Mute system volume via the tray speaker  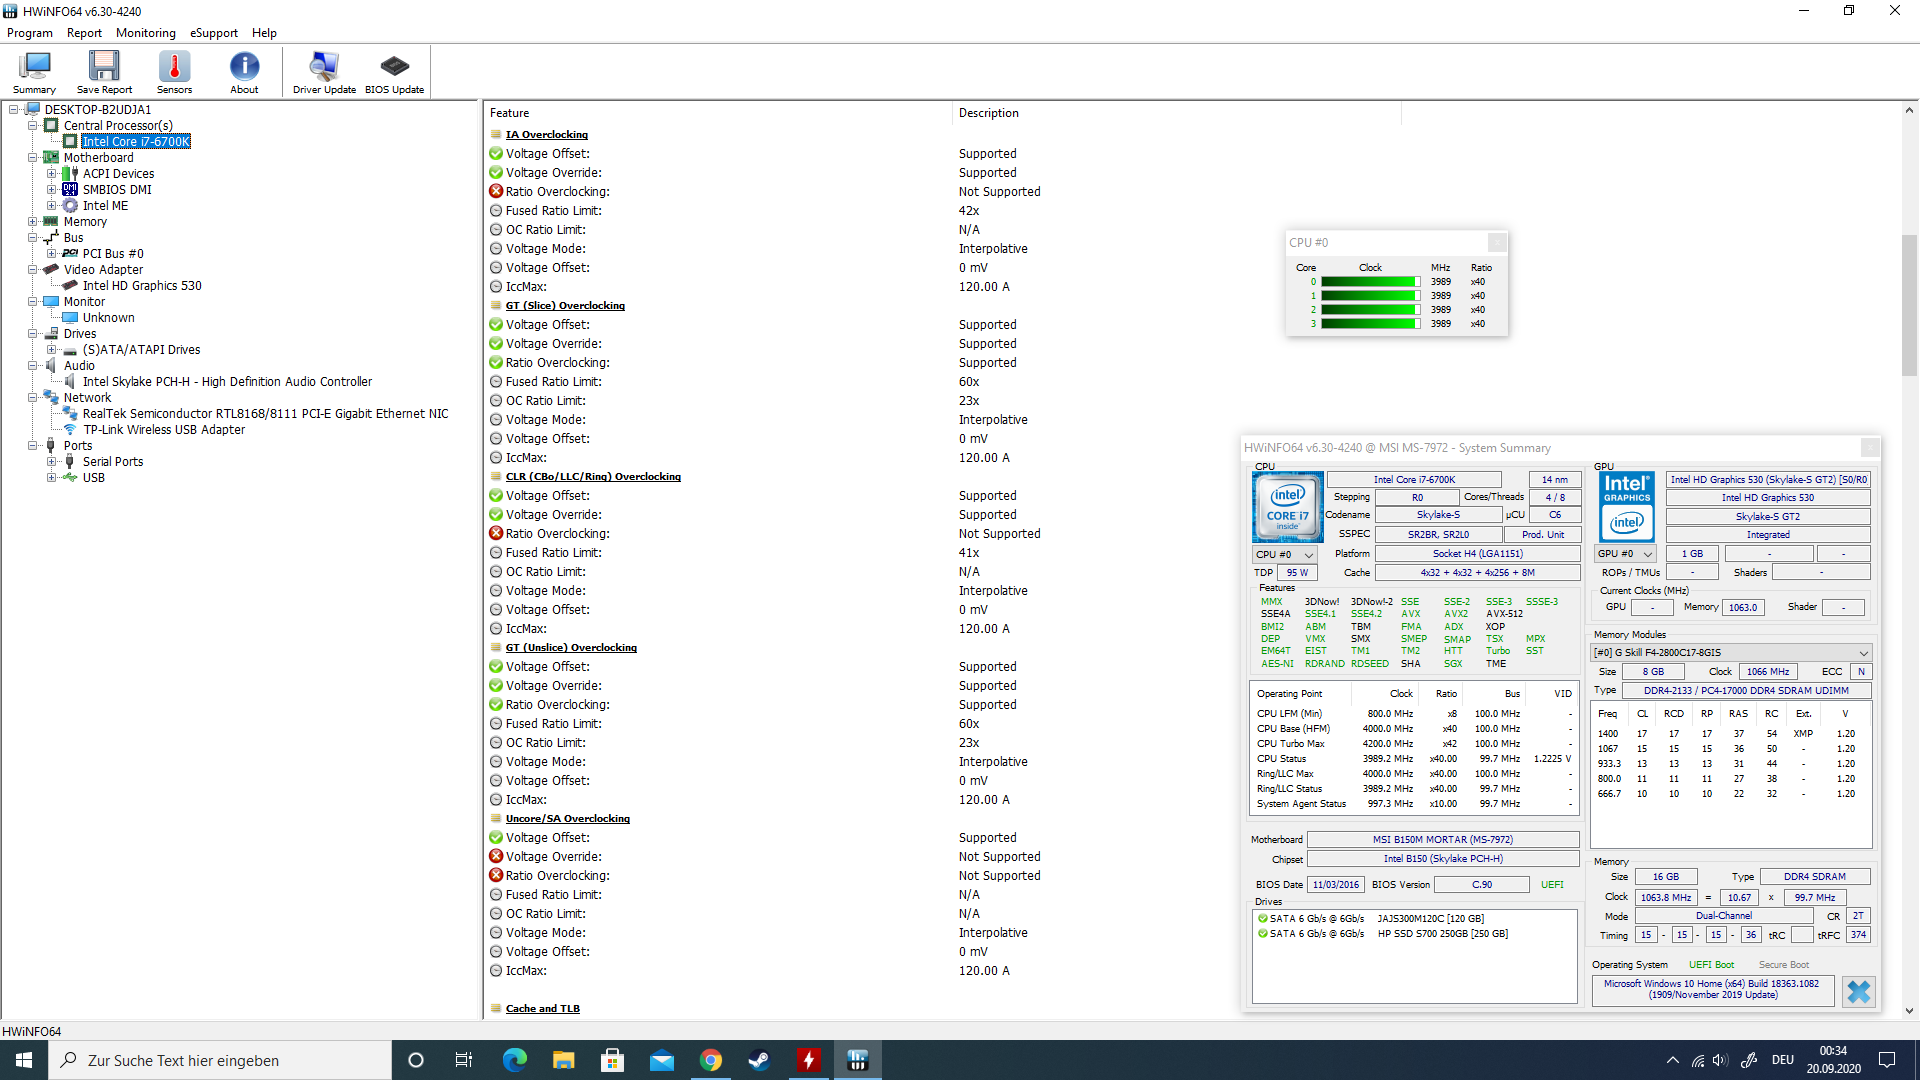[x=1721, y=1060]
